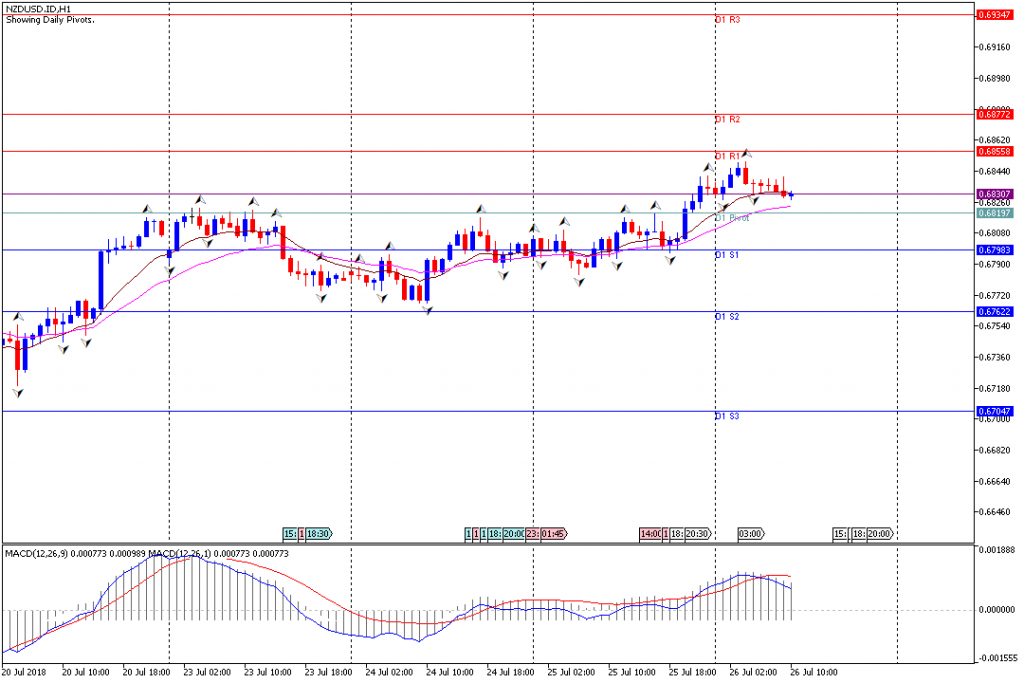This screenshot has width=1024, height=683.
Task: Click the 0.67047 S3 price tag
Action: 993,411
